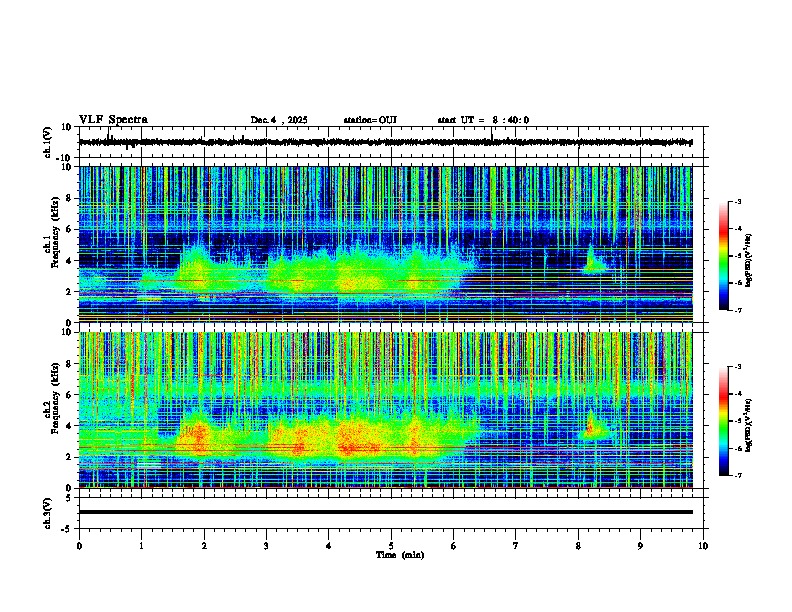This screenshot has width=792, height=612.
Task: Click the "VLF Spectra" plot title
Action: click(x=113, y=120)
